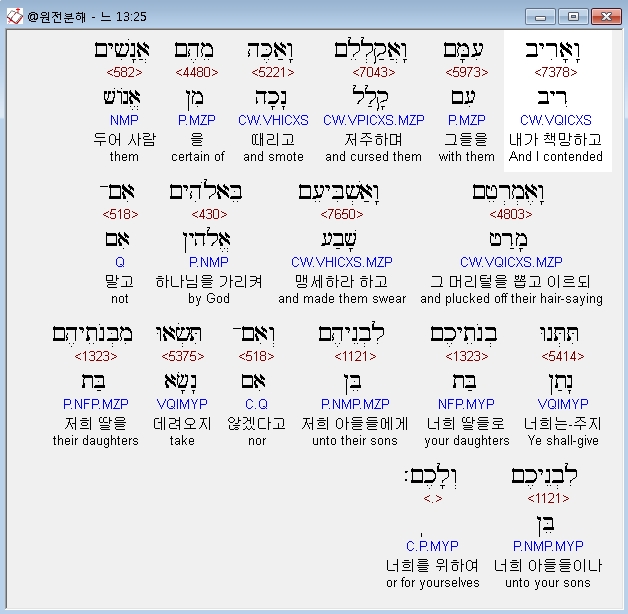Click the Korean gloss '너희 딸들로'
Image resolution: width=628 pixels, height=614 pixels.
pos(466,423)
